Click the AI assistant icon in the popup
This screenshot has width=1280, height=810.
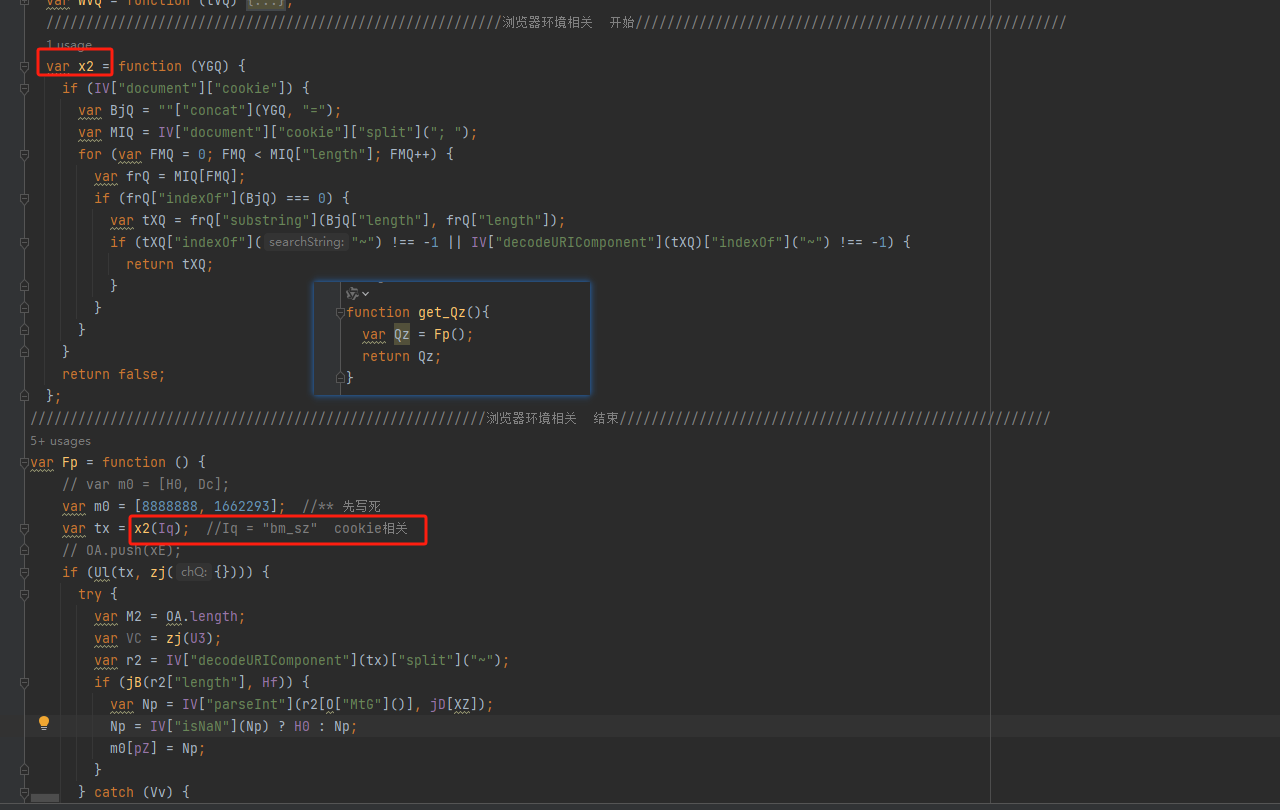coord(352,293)
